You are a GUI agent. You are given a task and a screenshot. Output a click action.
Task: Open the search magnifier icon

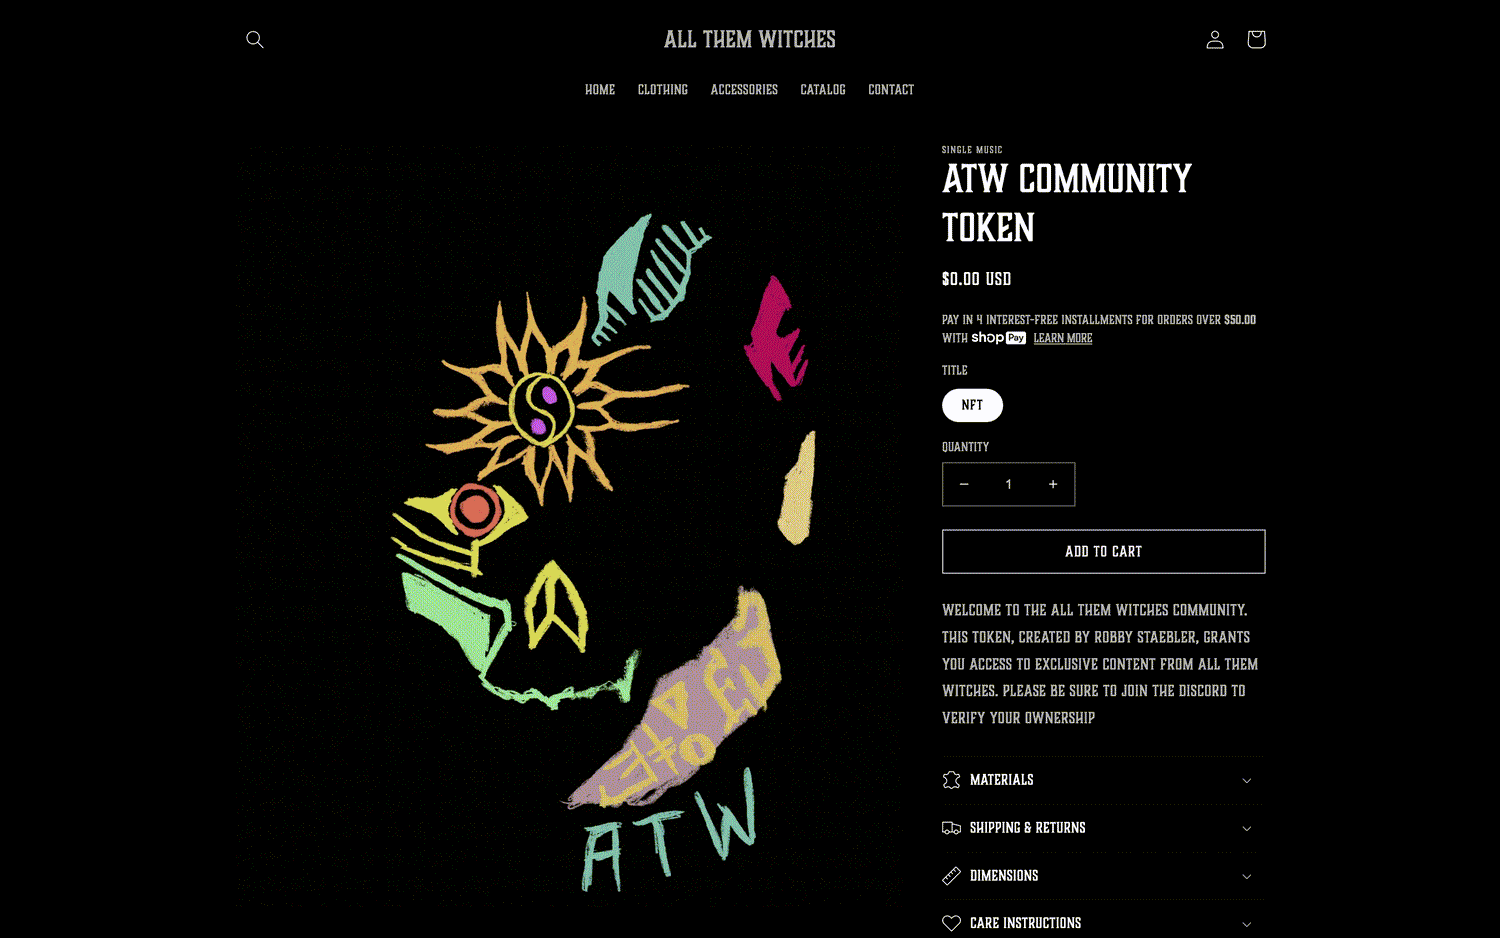pos(255,39)
